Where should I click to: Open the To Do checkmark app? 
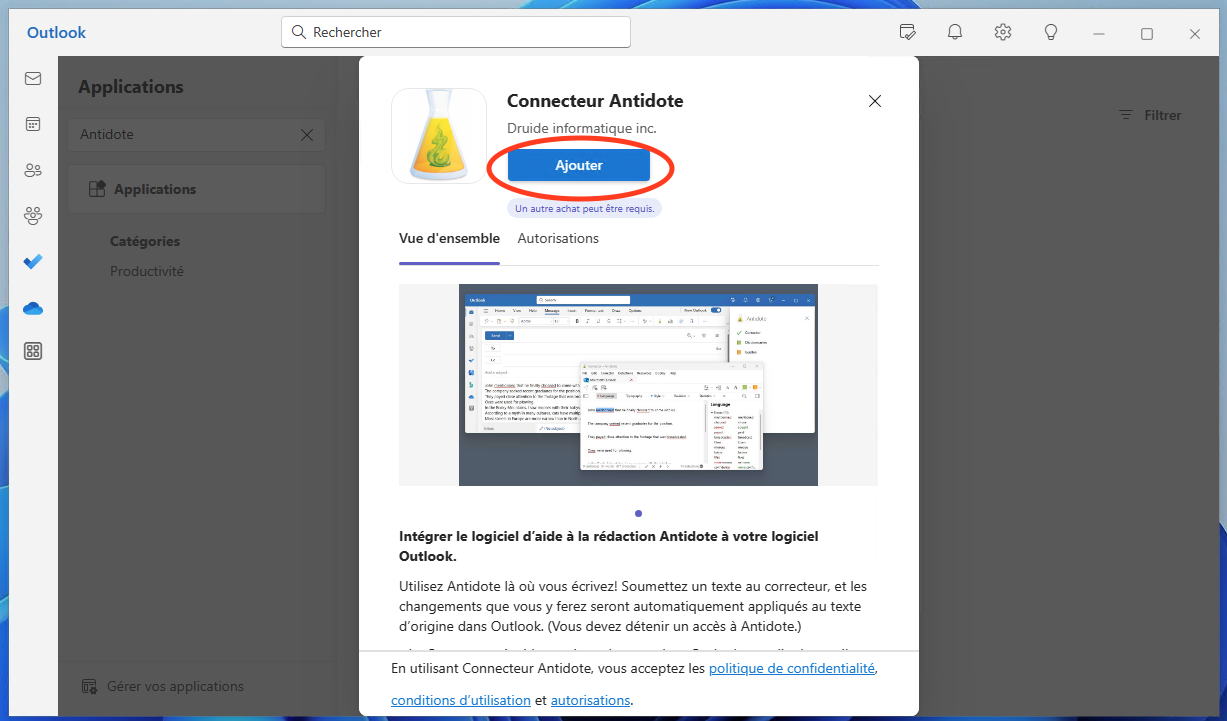tap(33, 261)
